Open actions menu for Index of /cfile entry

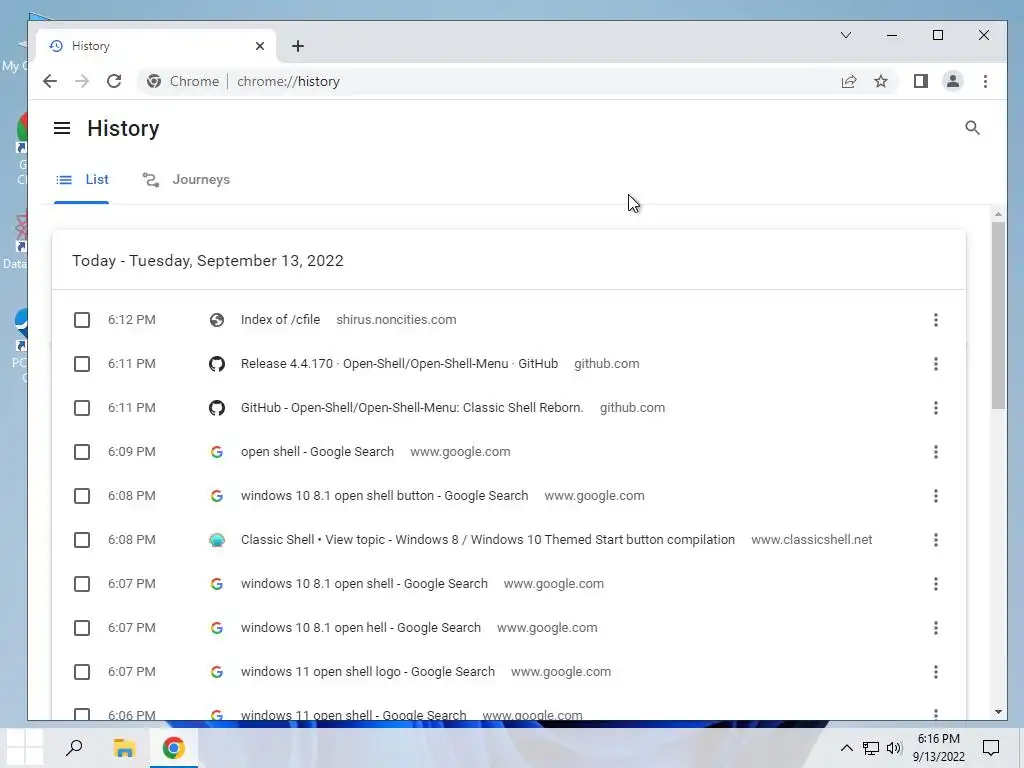[x=936, y=320]
